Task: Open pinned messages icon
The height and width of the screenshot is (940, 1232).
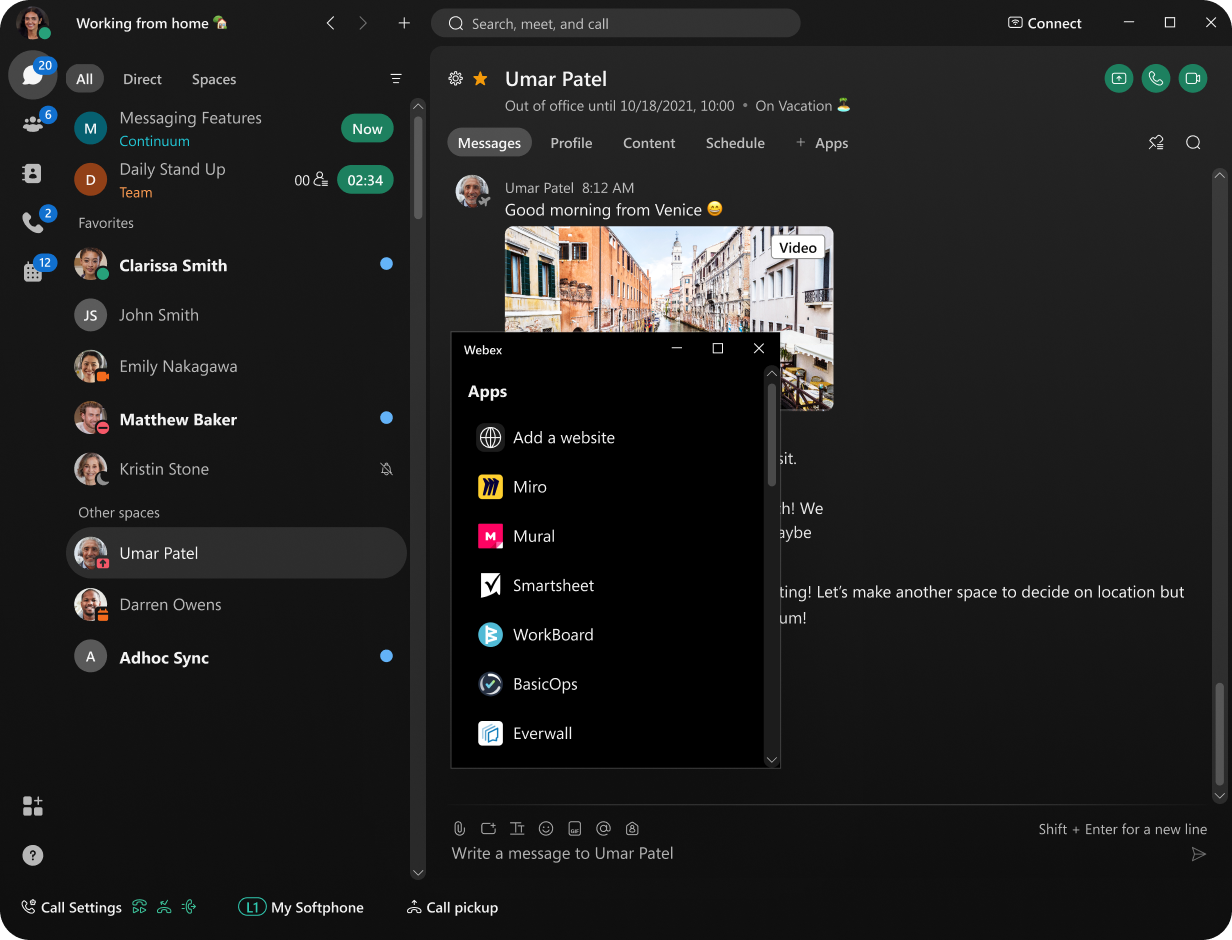Action: pyautogui.click(x=1156, y=143)
